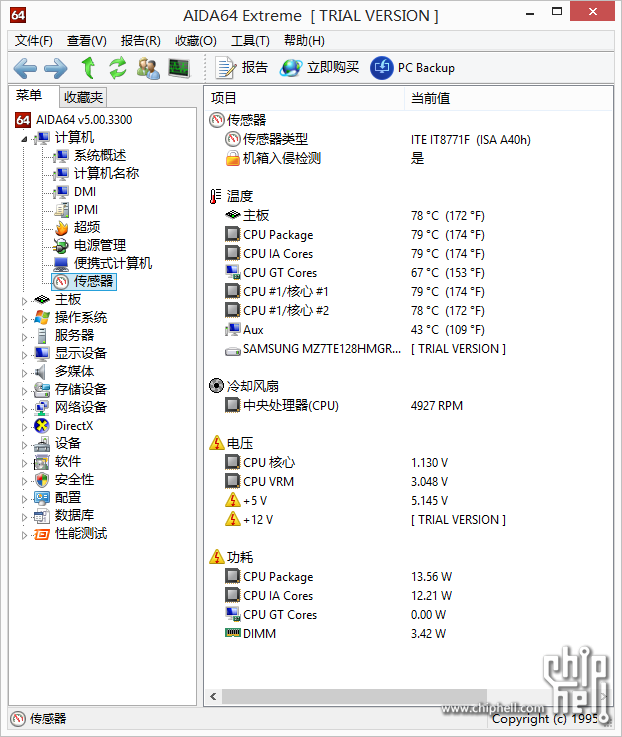Screen dimensions: 622x737
Task: Select CPU GT Cores temperature row
Action: click(409, 273)
